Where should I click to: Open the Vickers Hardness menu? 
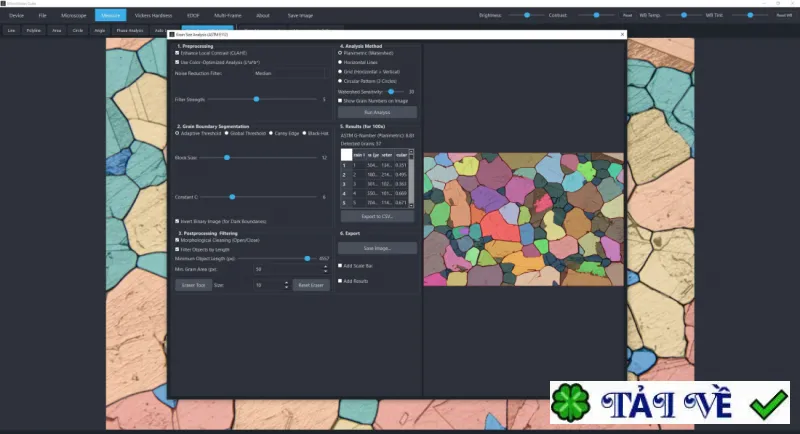pos(153,15)
